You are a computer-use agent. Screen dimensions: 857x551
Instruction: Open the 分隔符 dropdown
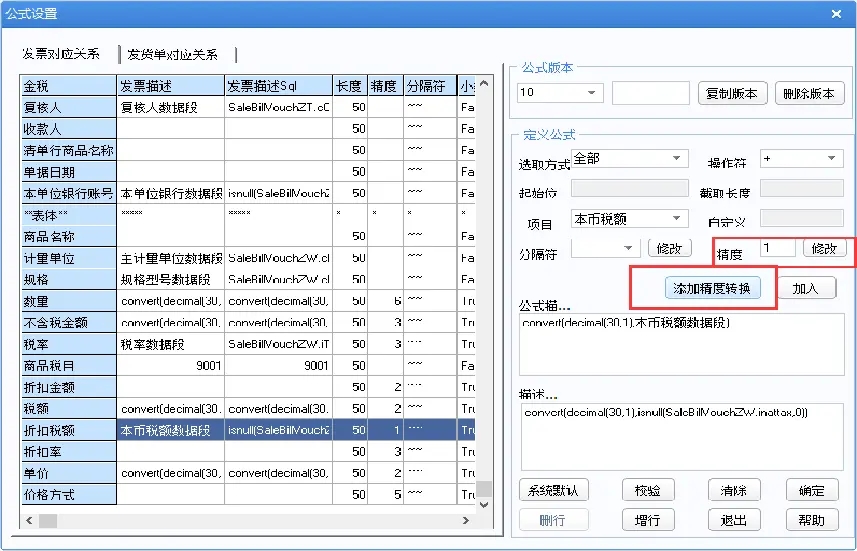(605, 248)
